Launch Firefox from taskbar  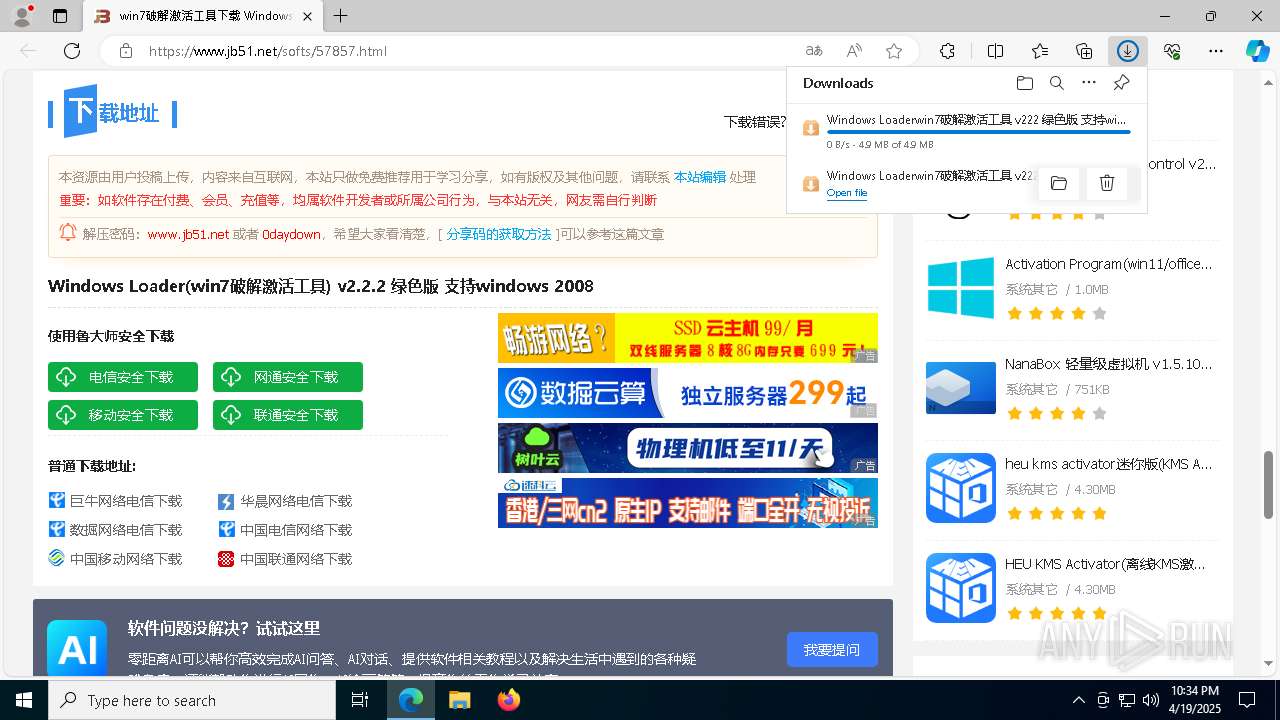(509, 700)
